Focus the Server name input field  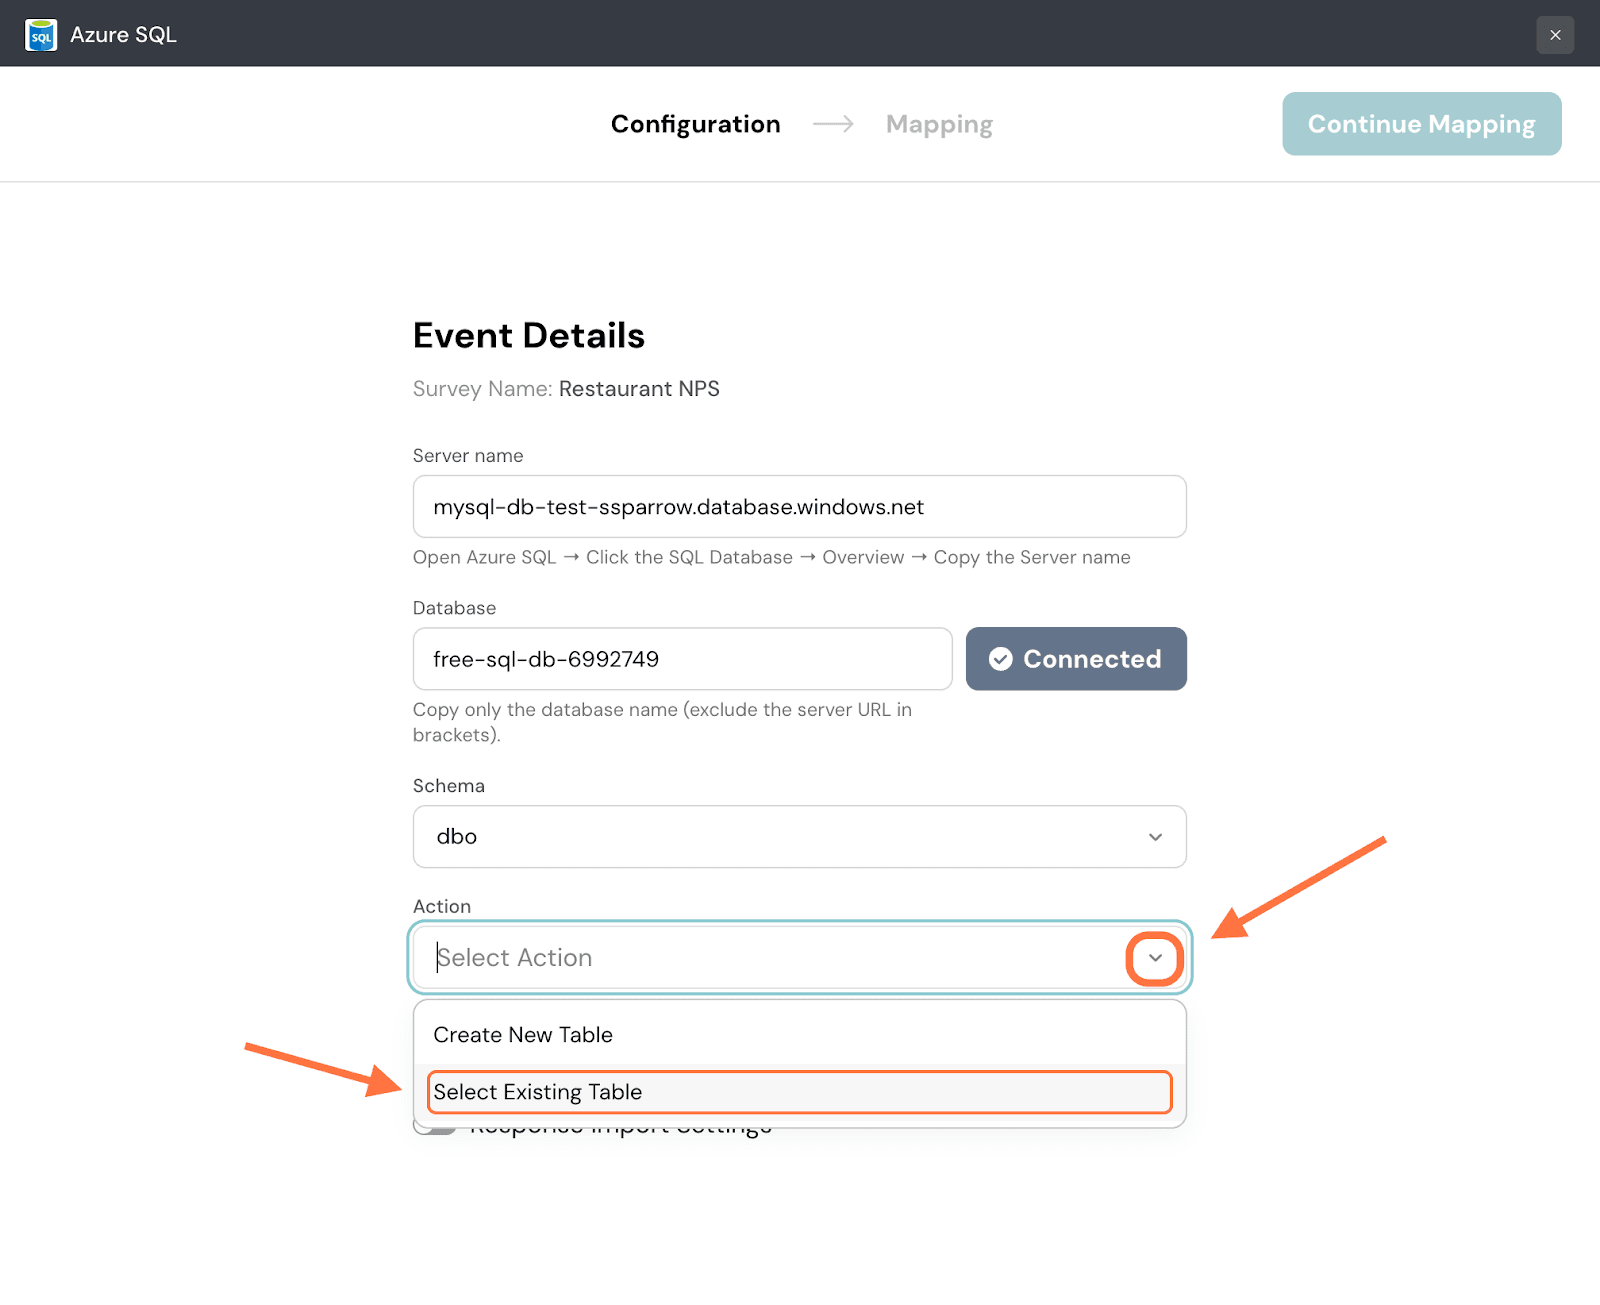[x=798, y=507]
